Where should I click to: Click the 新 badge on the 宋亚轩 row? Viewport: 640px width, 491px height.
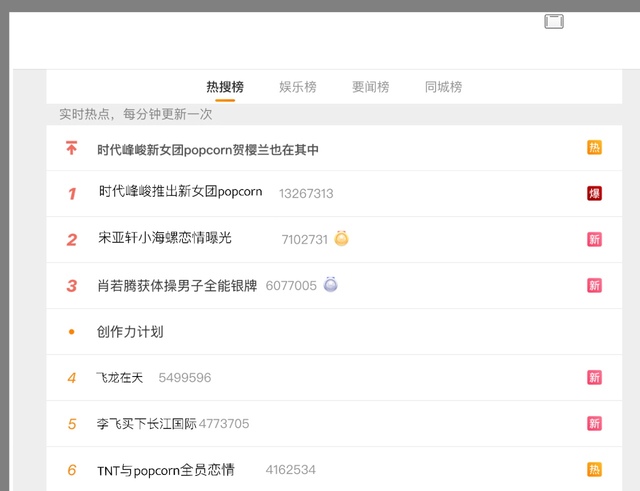(x=594, y=239)
